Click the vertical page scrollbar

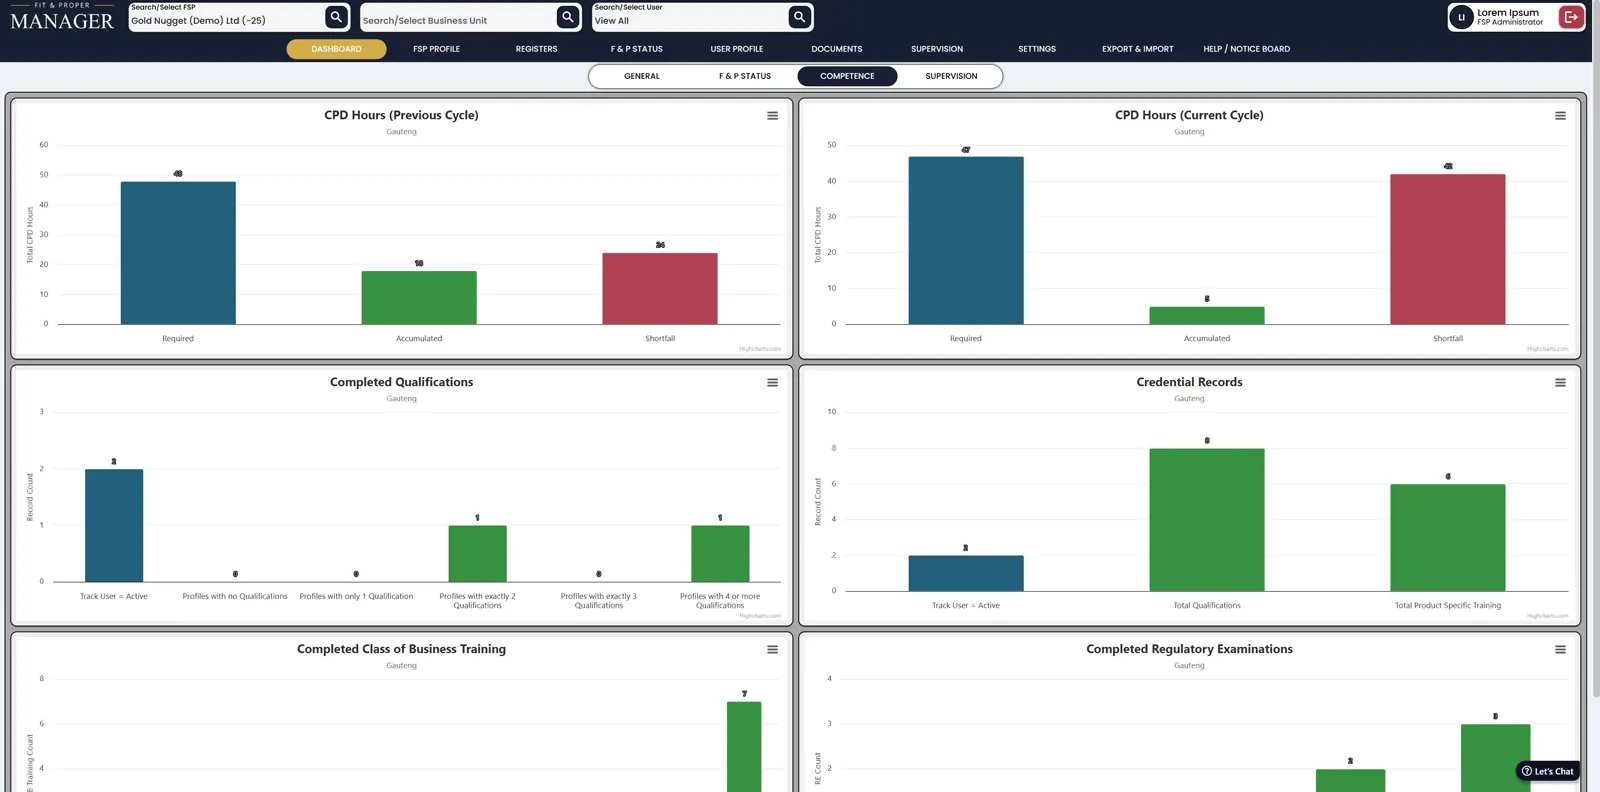1595,350
